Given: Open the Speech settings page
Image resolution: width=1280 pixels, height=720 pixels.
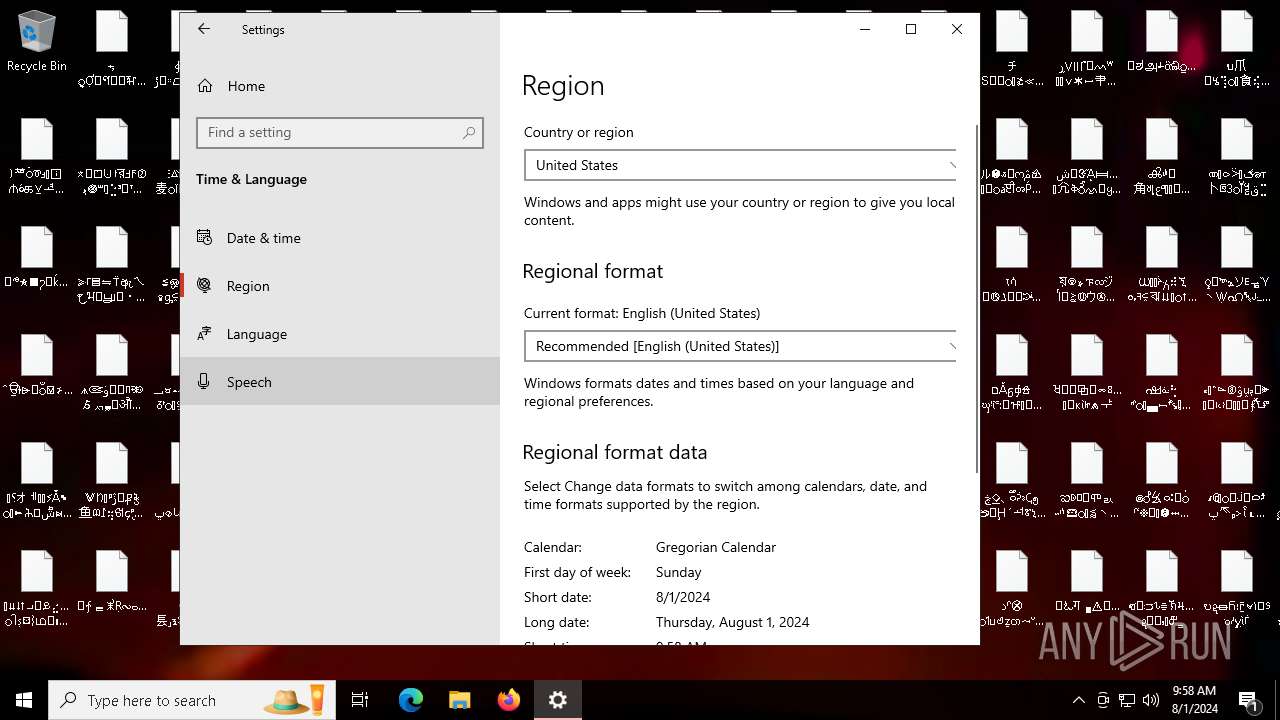Looking at the screenshot, I should (340, 382).
